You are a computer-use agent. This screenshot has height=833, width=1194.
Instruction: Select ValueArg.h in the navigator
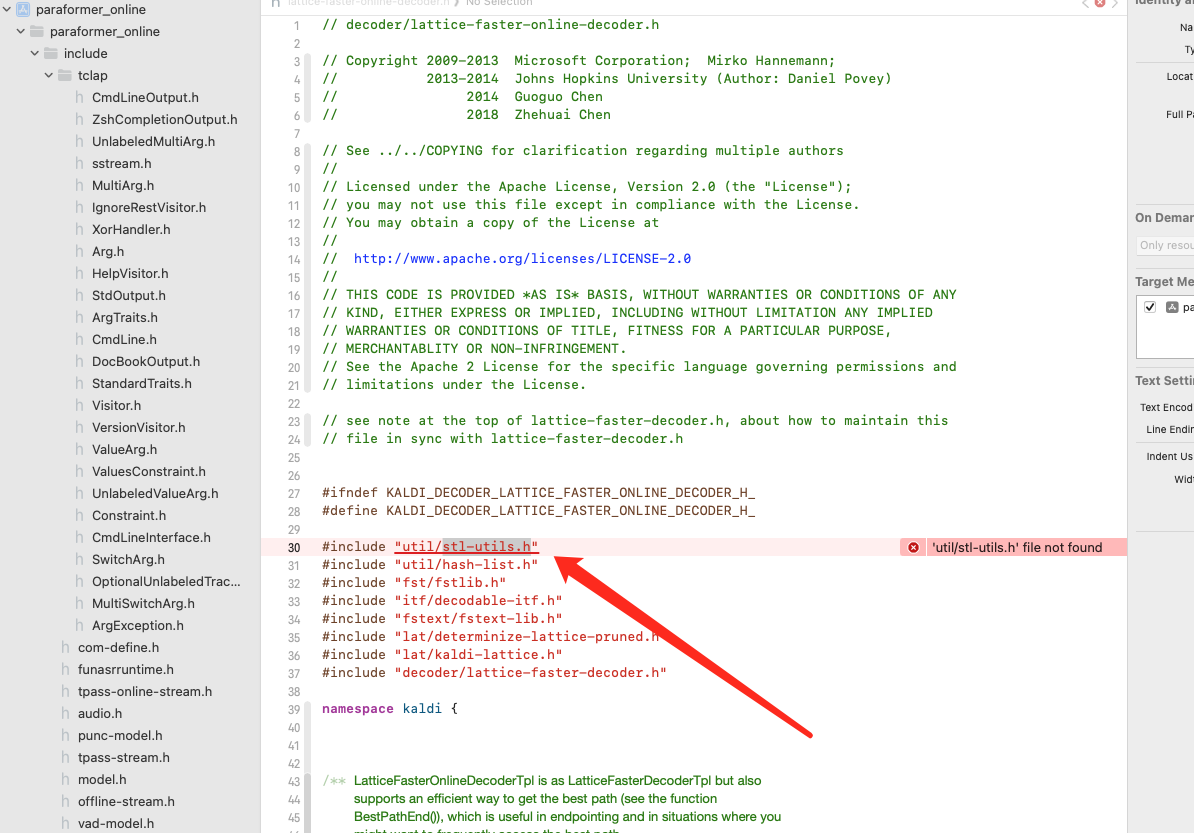click(124, 450)
